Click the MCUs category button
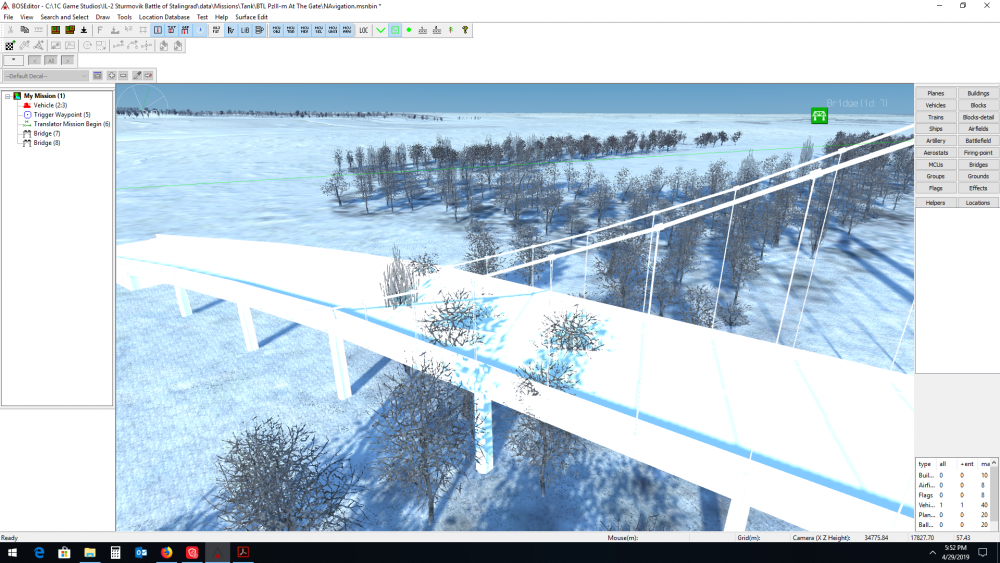Screen dimensions: 1000x563 tap(936, 165)
